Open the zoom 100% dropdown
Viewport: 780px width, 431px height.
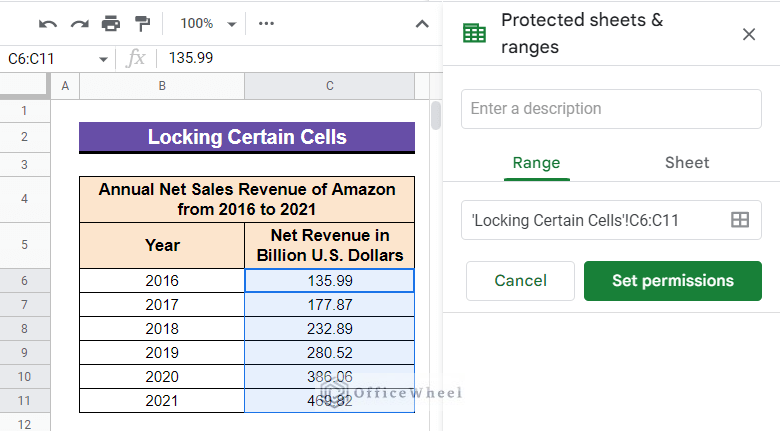tap(208, 23)
